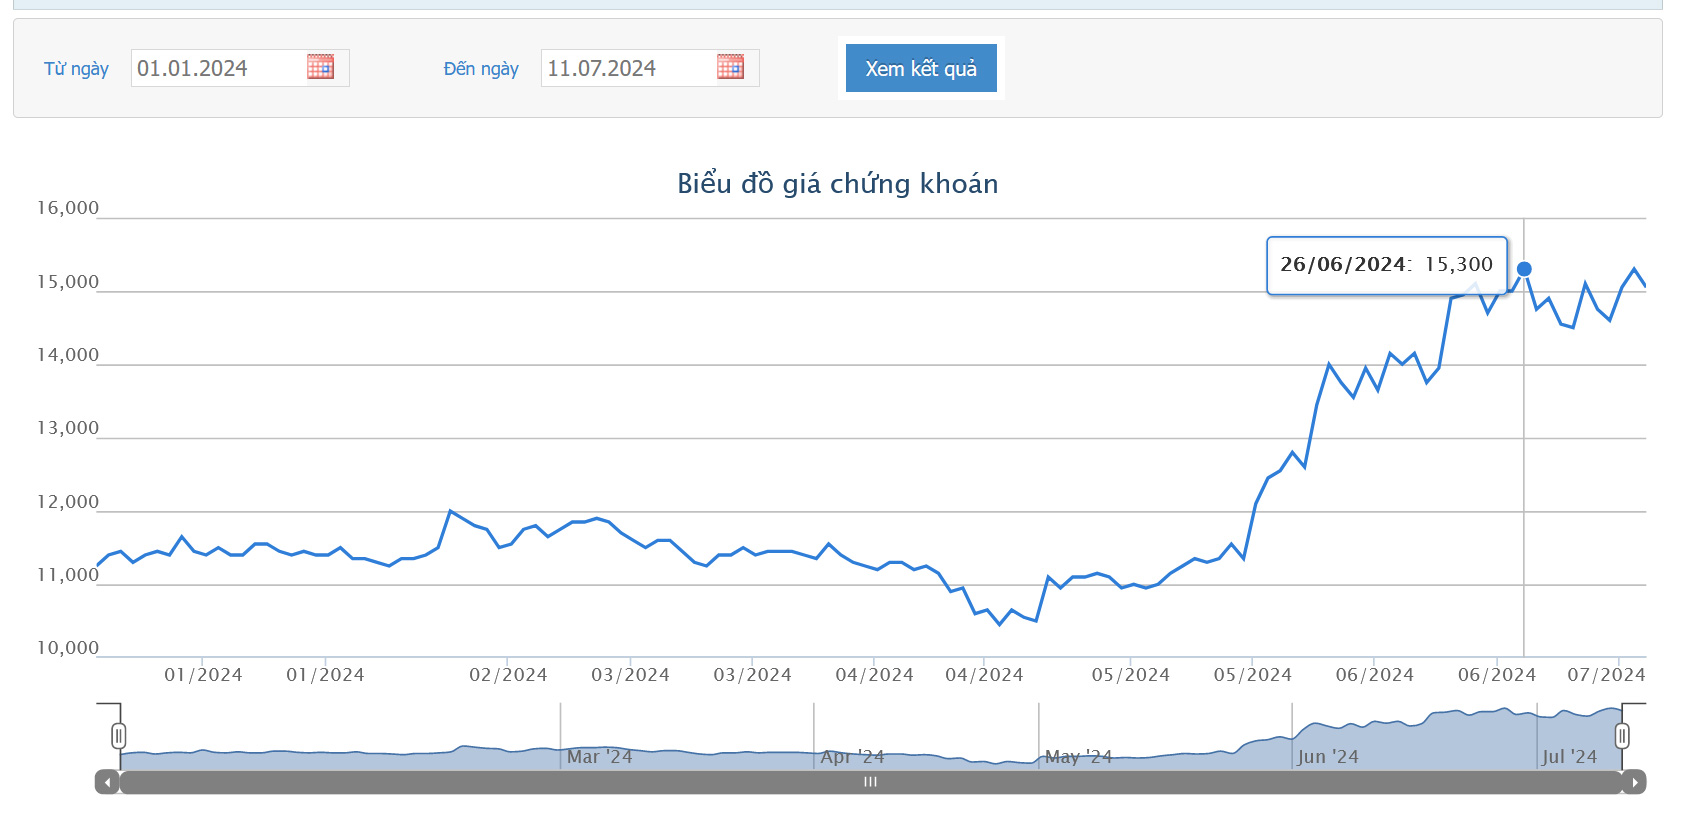
Task: Click the Đến ngày label
Action: tap(481, 69)
